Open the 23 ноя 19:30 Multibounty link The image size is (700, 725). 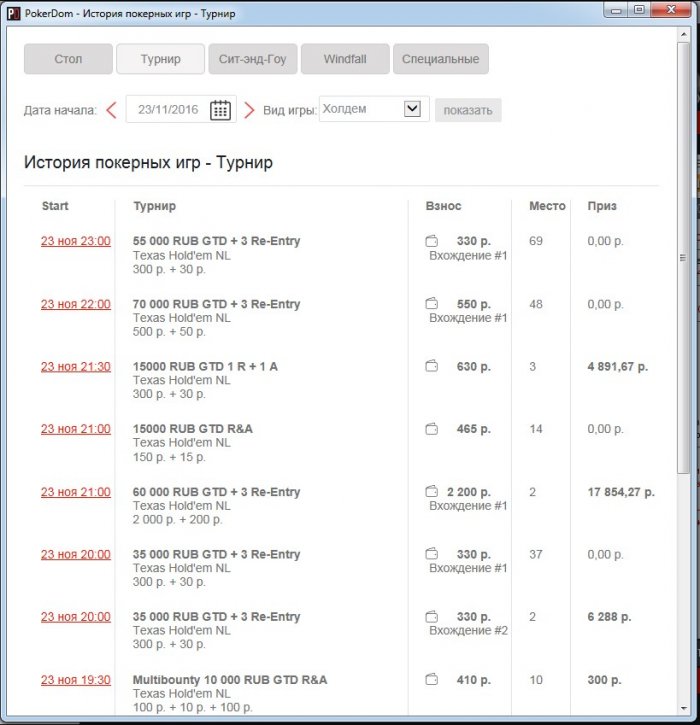tap(76, 680)
